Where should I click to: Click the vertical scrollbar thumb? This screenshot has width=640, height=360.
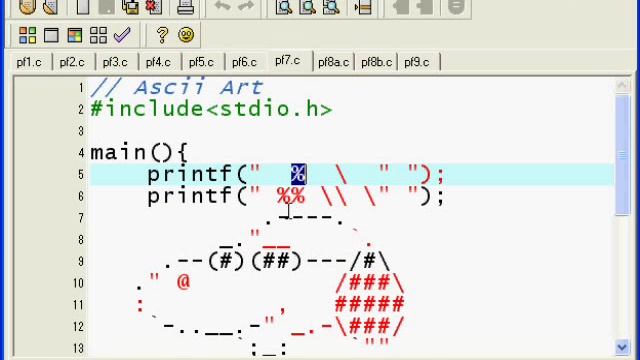(622, 155)
